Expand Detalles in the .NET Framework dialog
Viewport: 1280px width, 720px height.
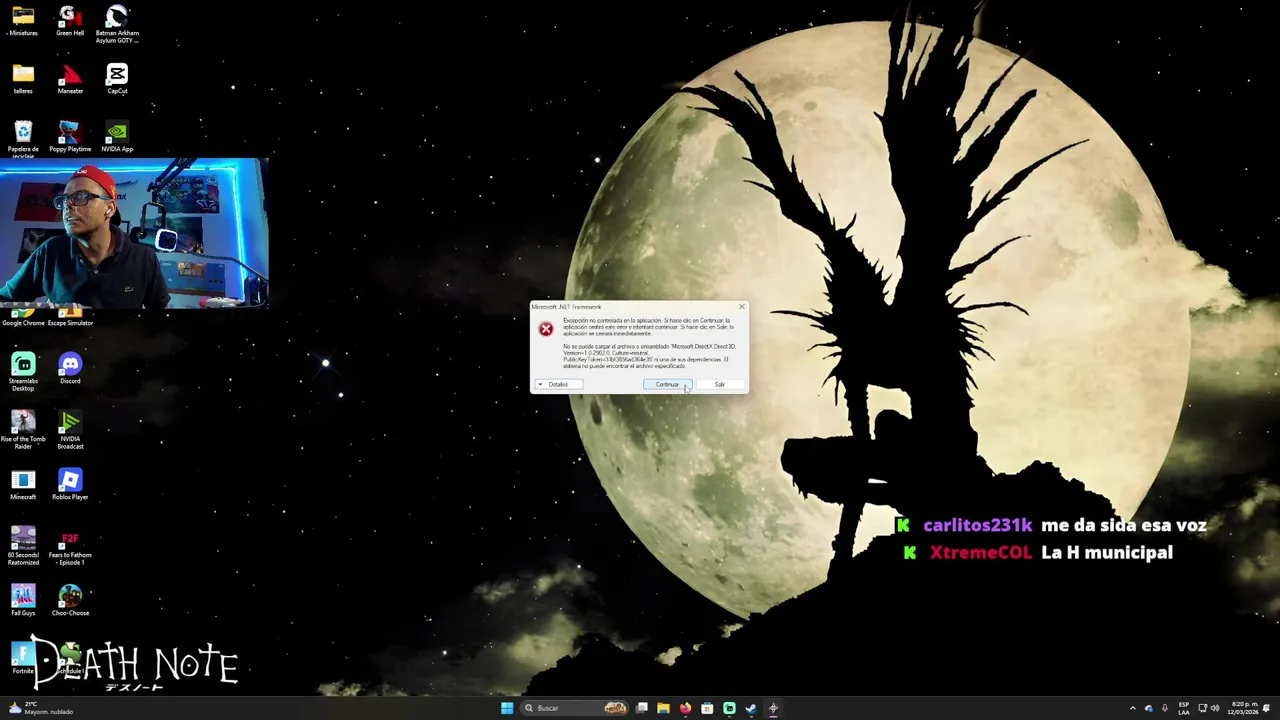point(558,385)
